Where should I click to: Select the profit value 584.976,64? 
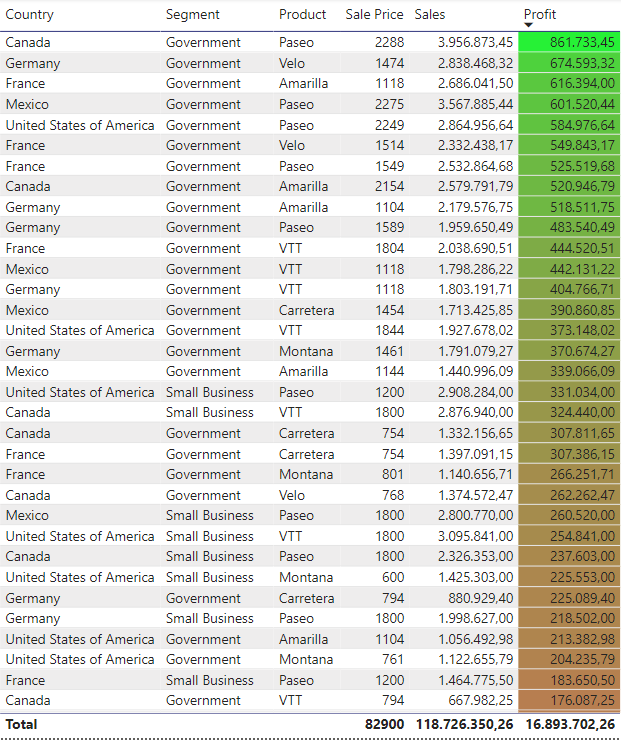click(582, 125)
